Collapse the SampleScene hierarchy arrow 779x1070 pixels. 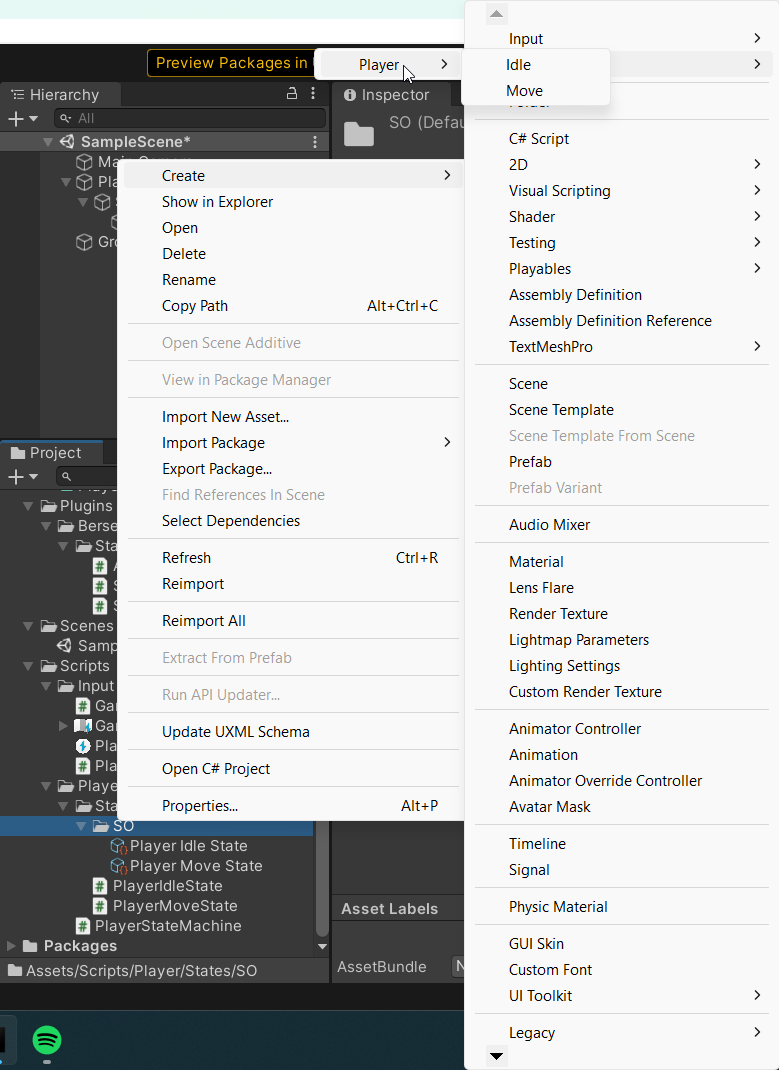47,142
